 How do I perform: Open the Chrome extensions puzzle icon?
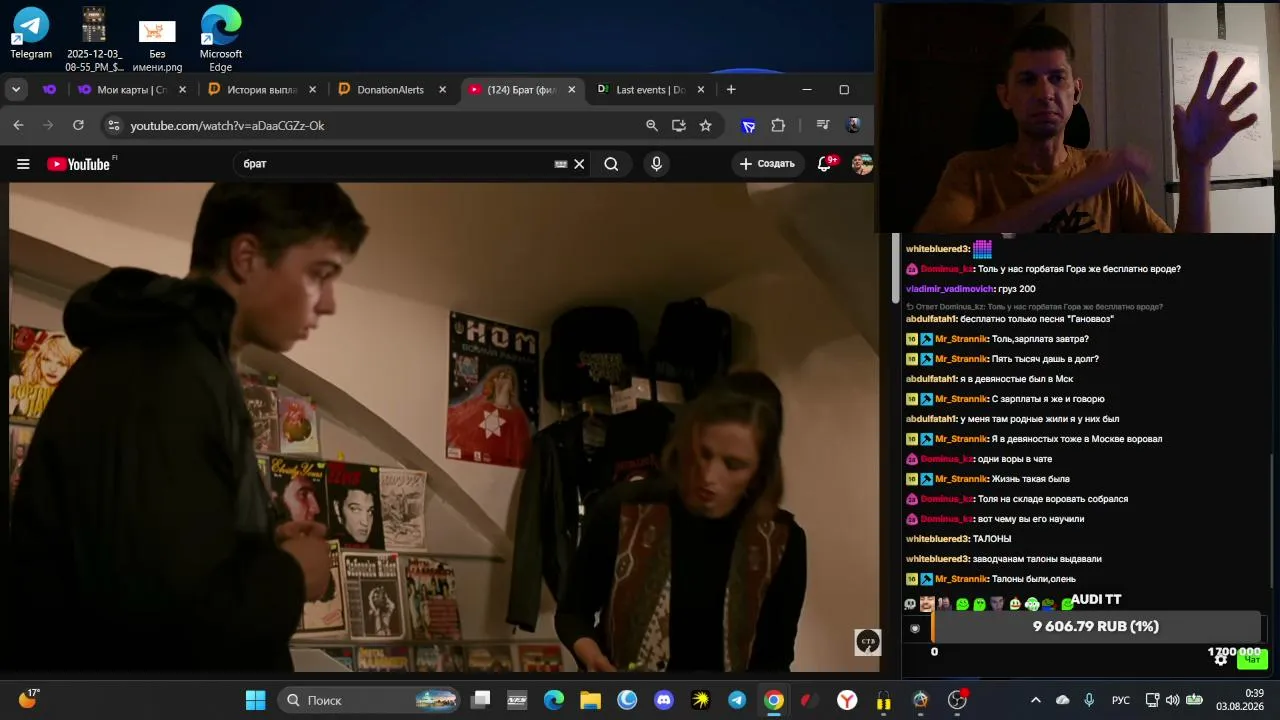point(778,125)
